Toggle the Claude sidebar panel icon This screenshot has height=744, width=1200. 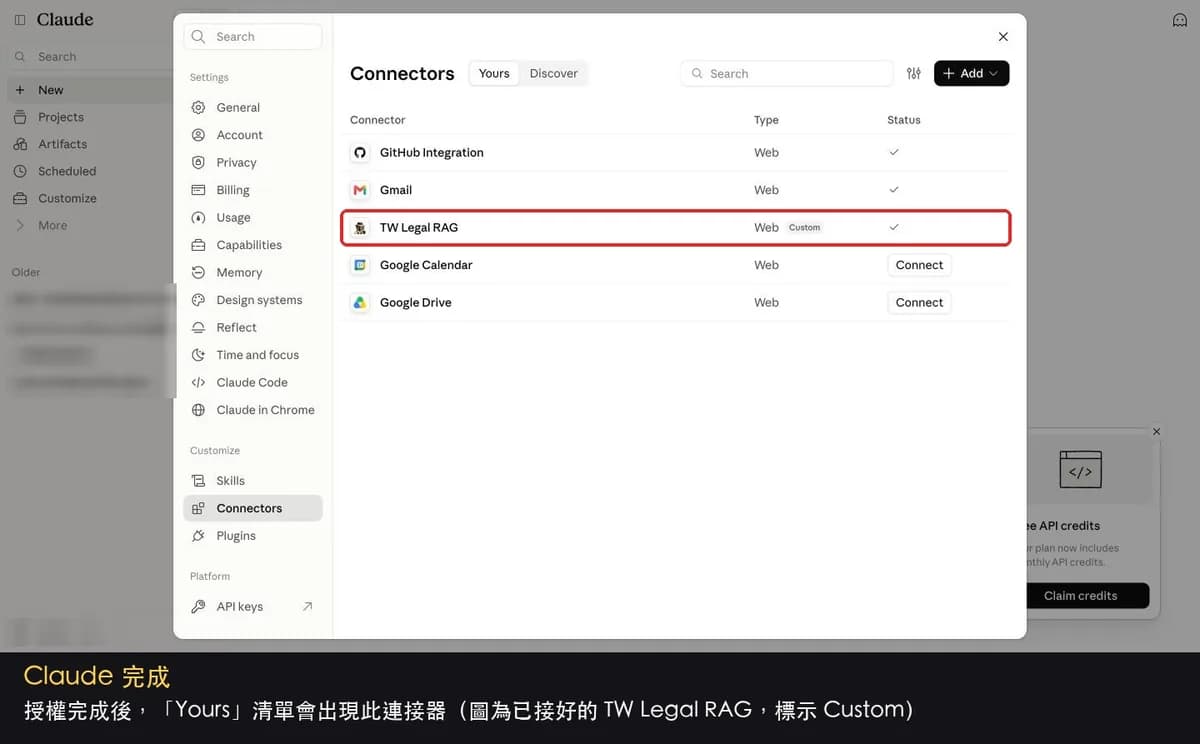(20, 20)
